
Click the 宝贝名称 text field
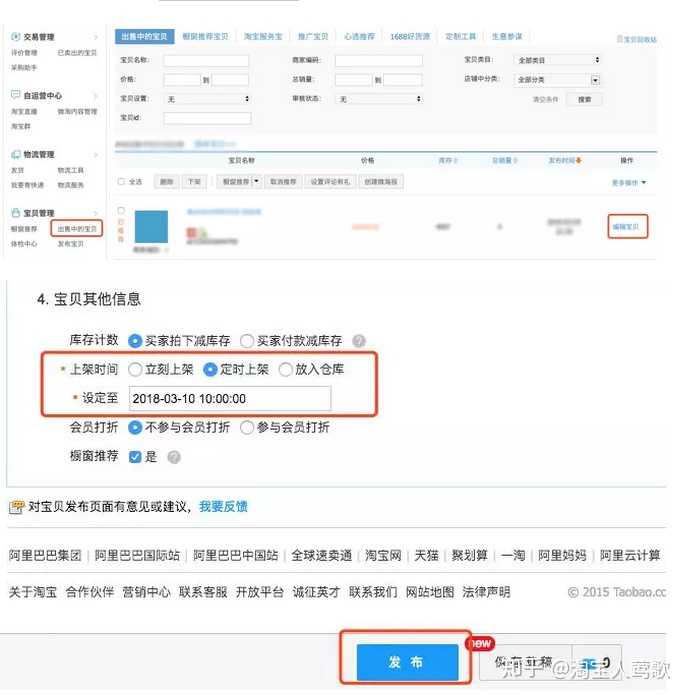tap(206, 60)
